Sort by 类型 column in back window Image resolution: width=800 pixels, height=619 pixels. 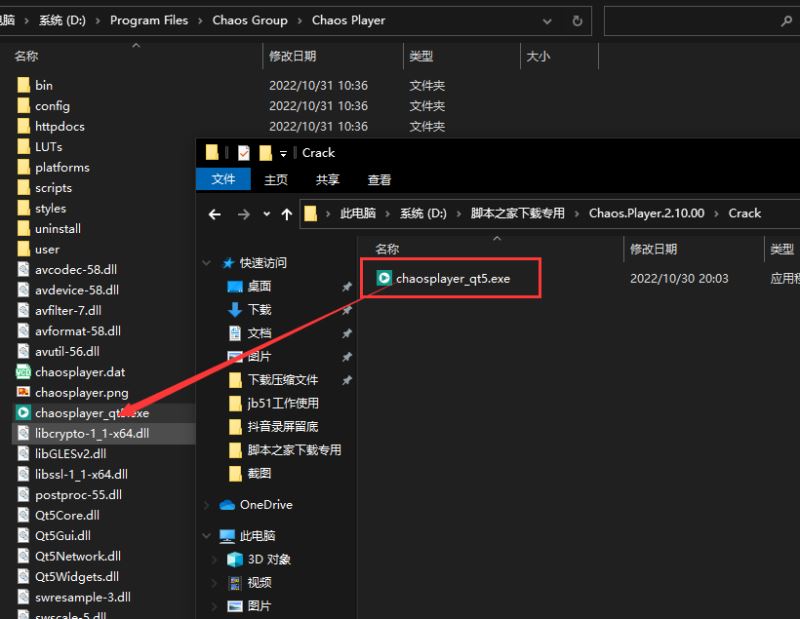(x=421, y=56)
